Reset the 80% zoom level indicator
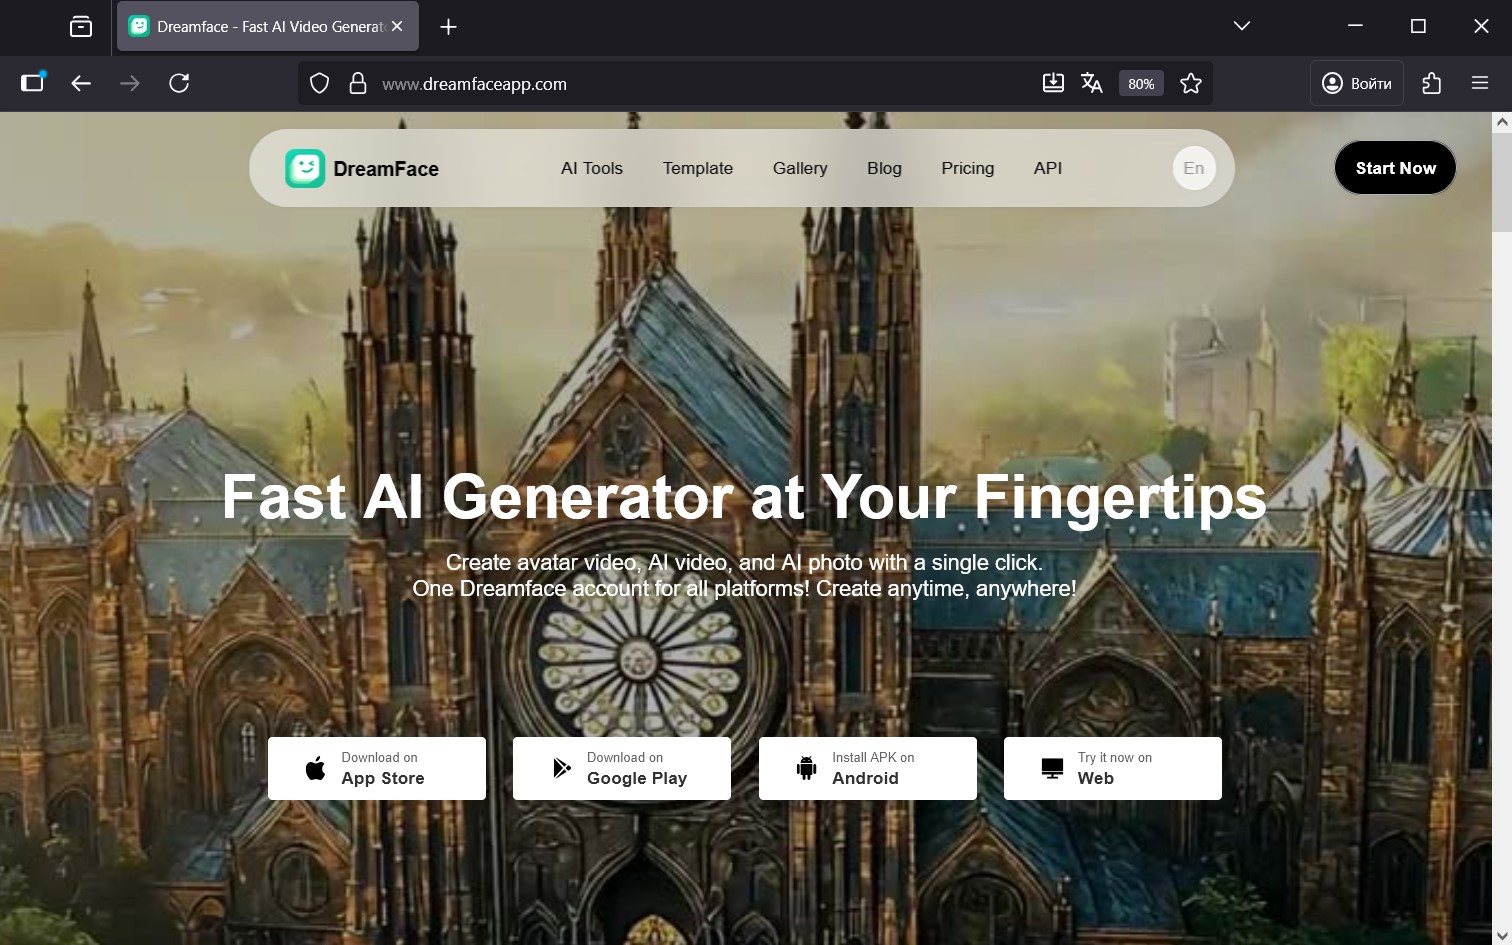Screen dimensions: 1512x945 (1141, 84)
